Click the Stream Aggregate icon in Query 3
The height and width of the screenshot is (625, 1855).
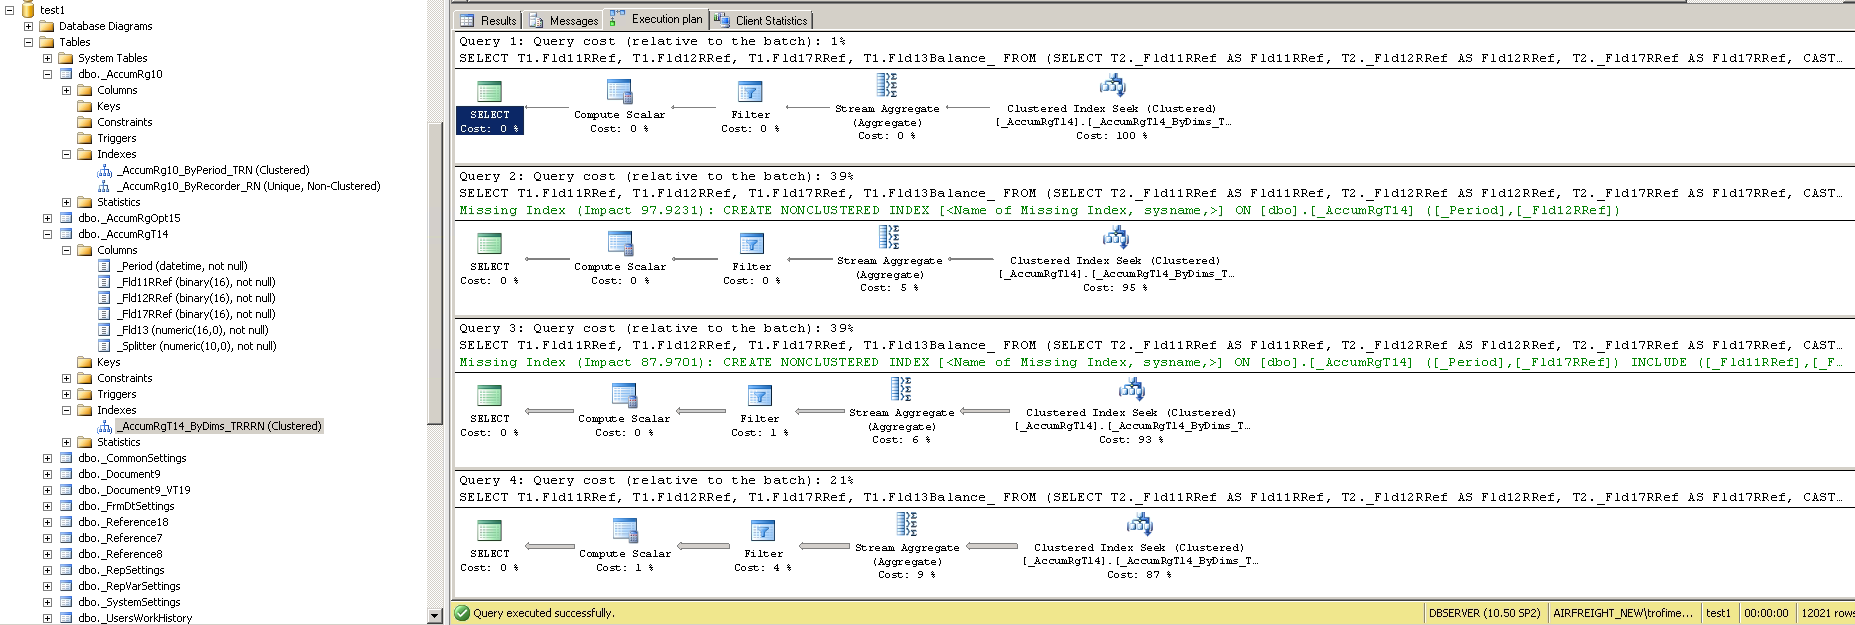(x=901, y=389)
